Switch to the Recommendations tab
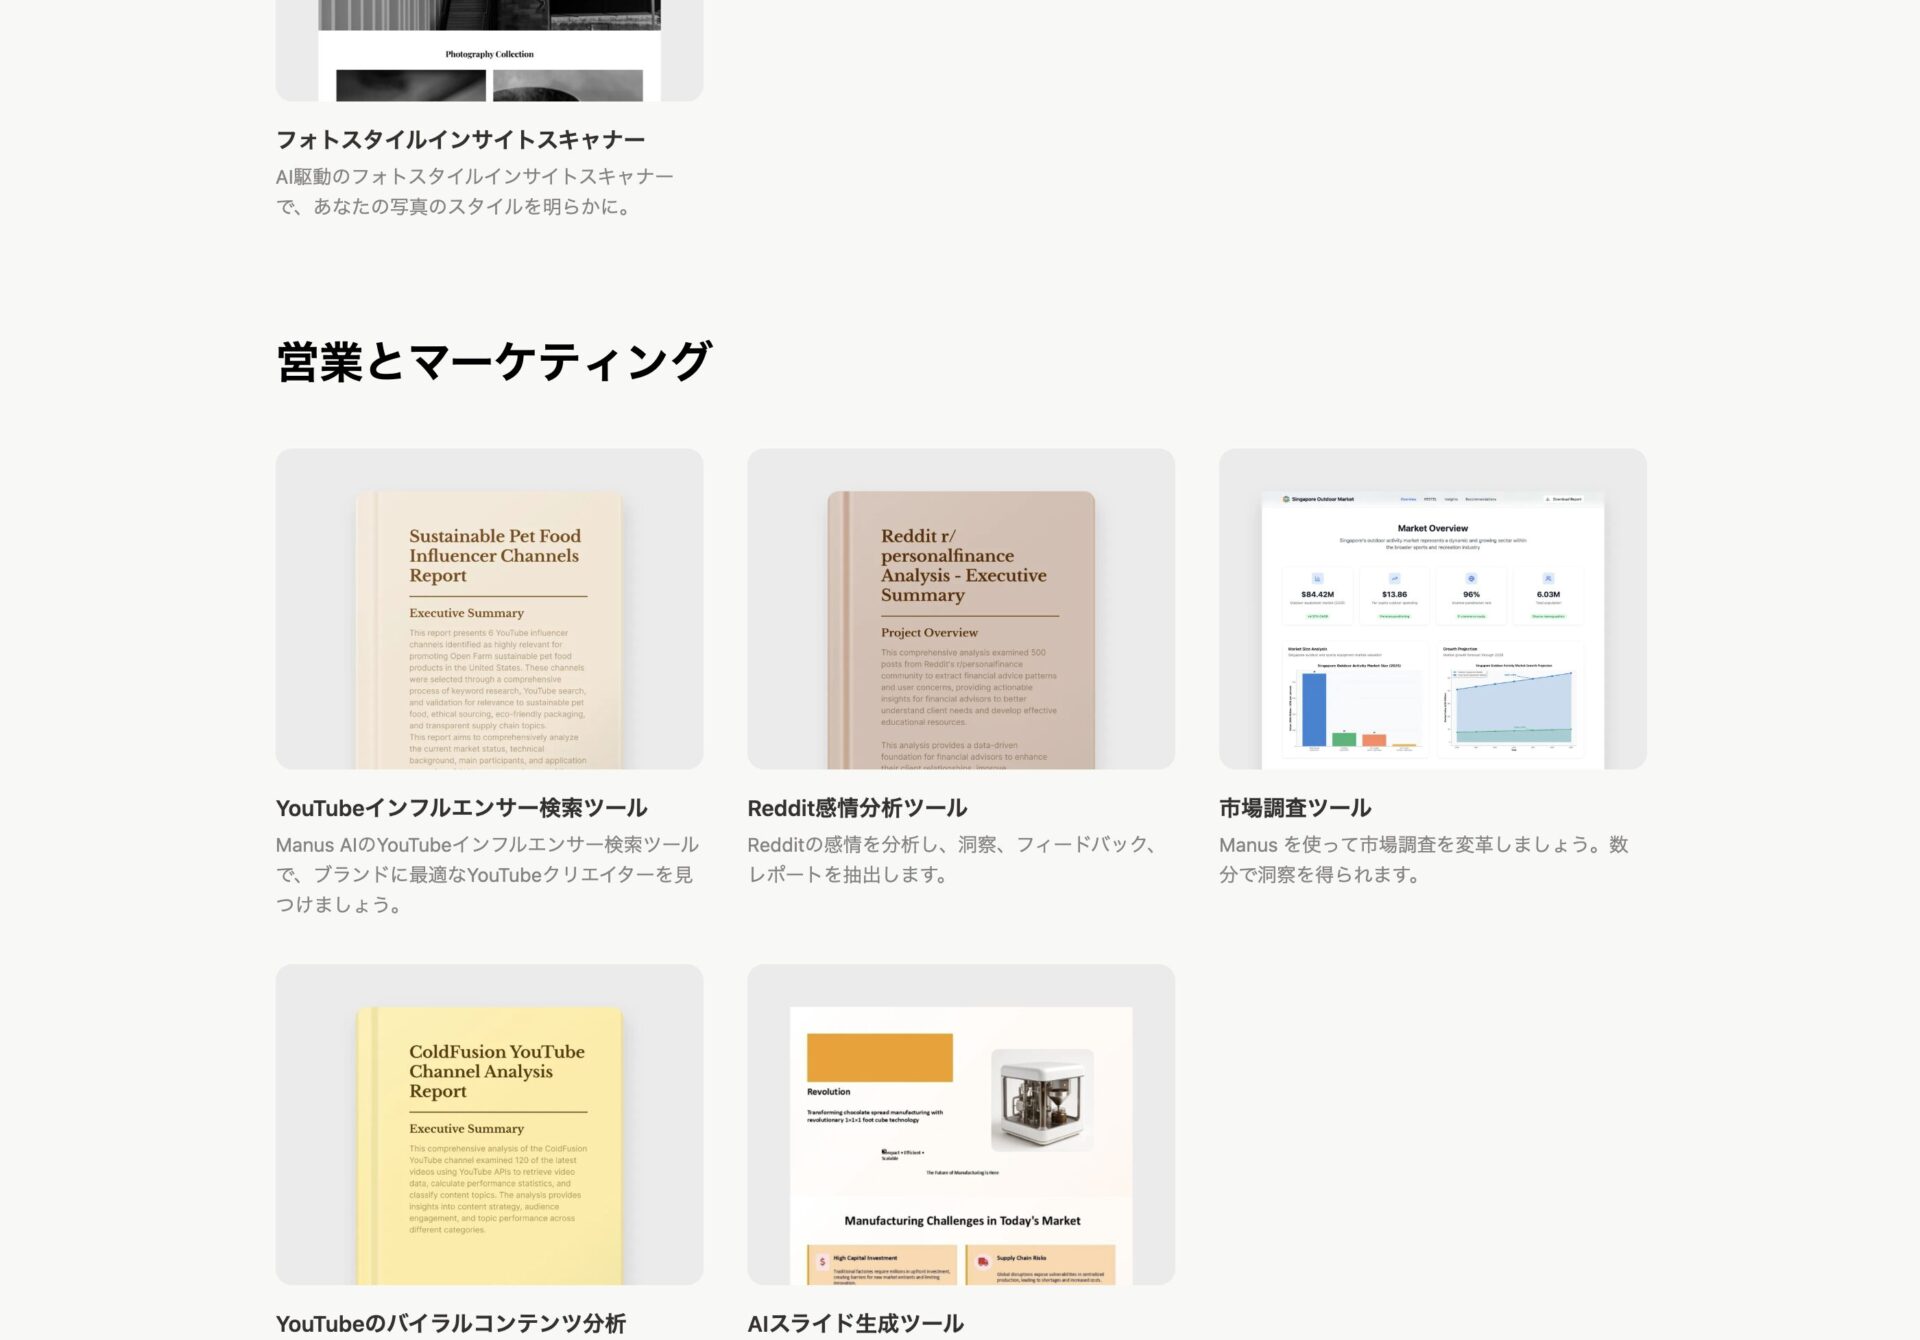Screen dimensions: 1920x1340 (x=1480, y=499)
